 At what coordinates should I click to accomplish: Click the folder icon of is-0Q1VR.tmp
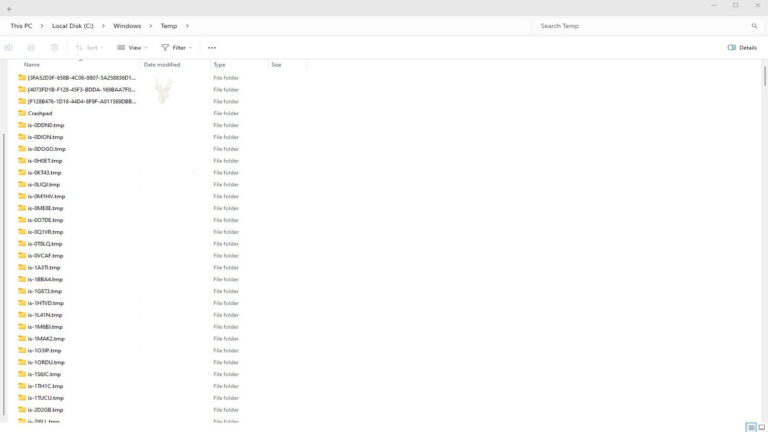point(22,232)
